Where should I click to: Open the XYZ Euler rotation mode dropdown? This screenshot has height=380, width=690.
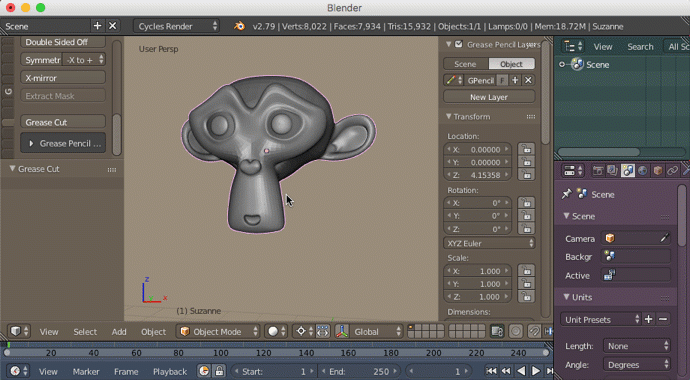[x=489, y=243]
